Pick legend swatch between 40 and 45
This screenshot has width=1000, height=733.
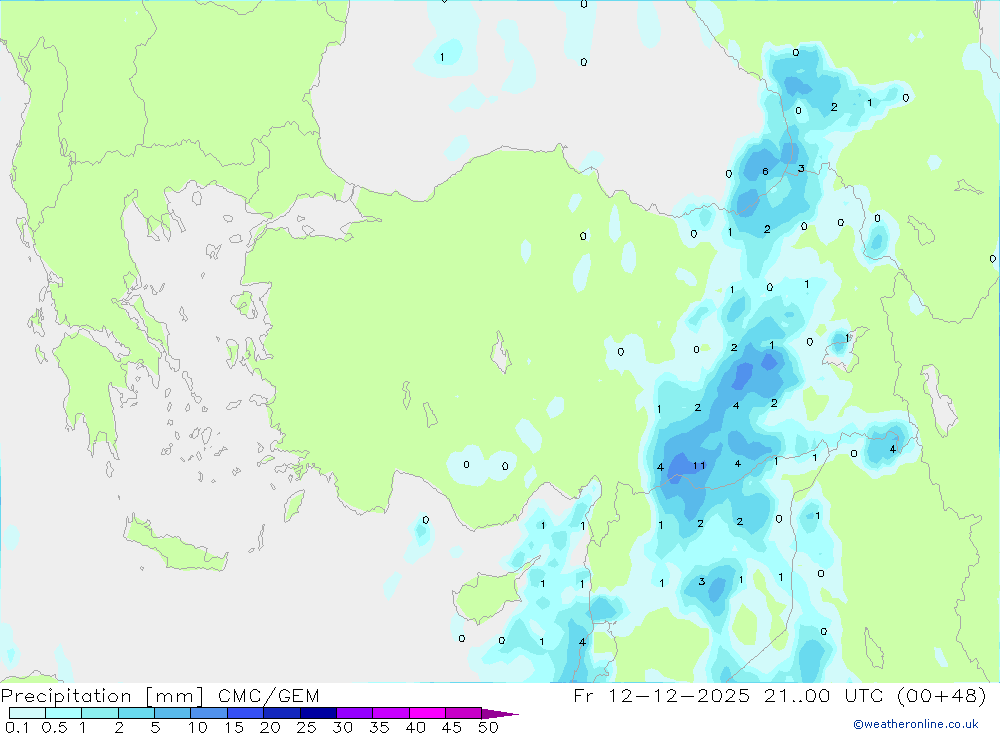click(x=427, y=713)
